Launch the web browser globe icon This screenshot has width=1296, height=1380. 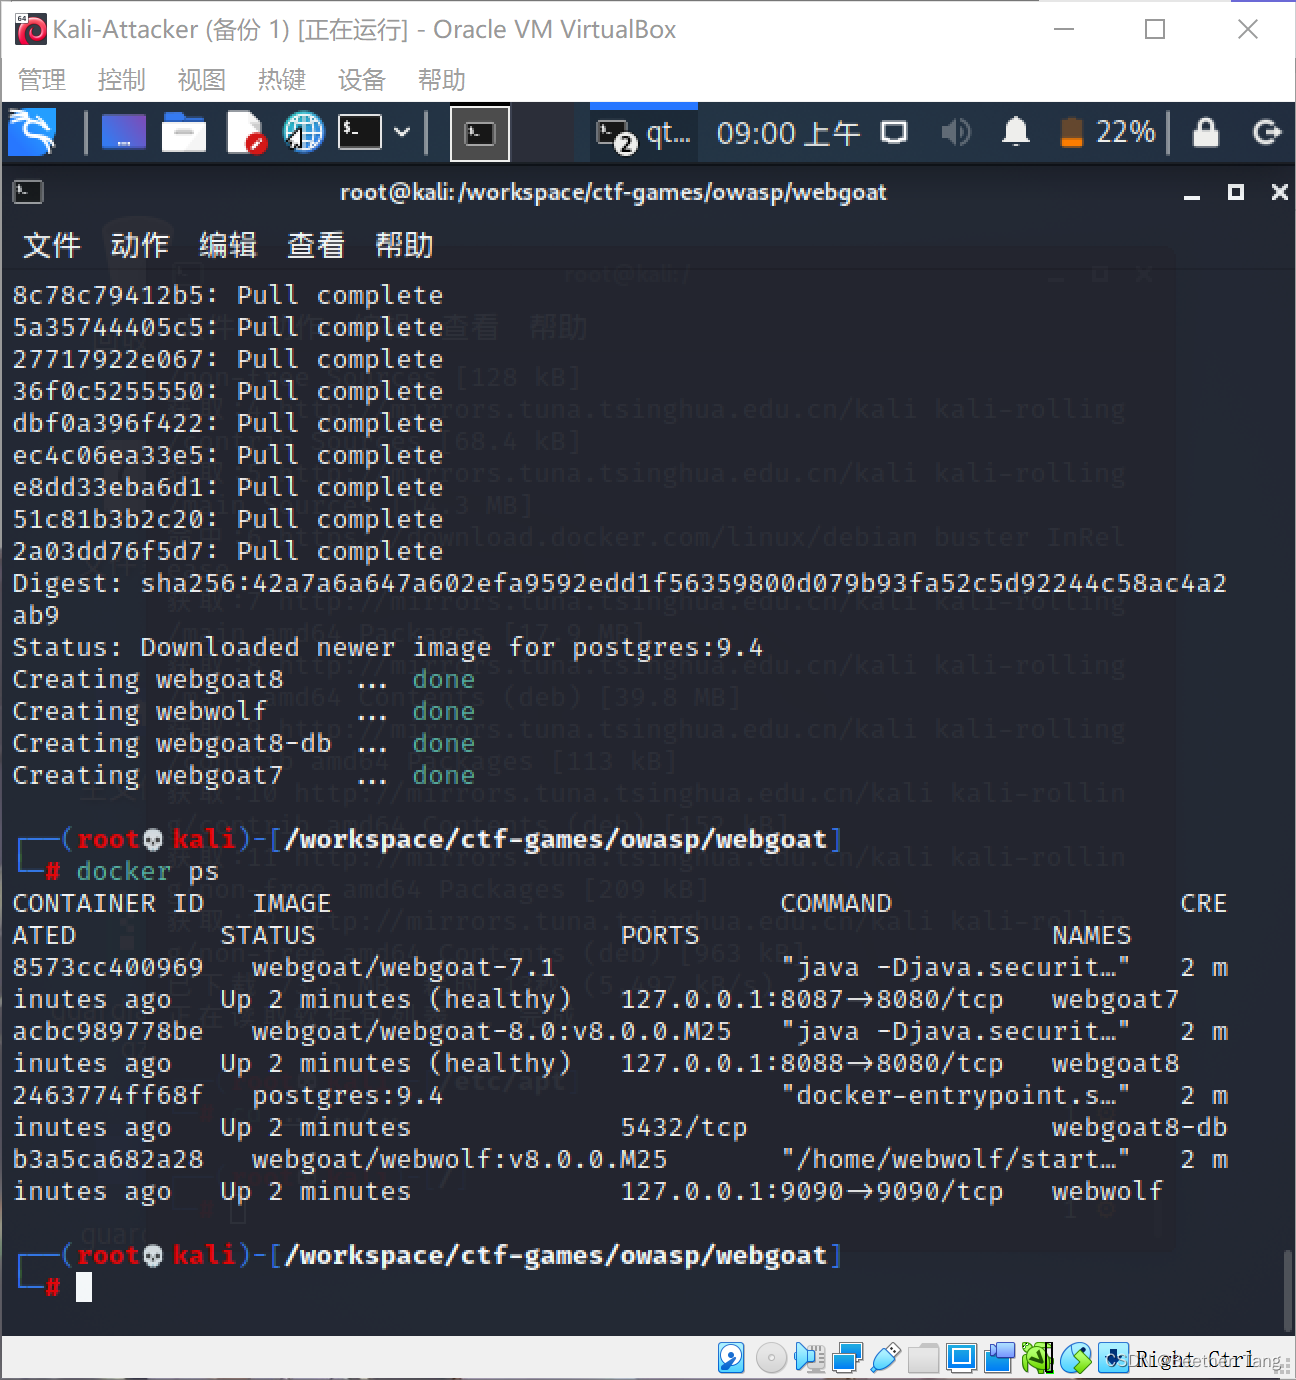303,132
